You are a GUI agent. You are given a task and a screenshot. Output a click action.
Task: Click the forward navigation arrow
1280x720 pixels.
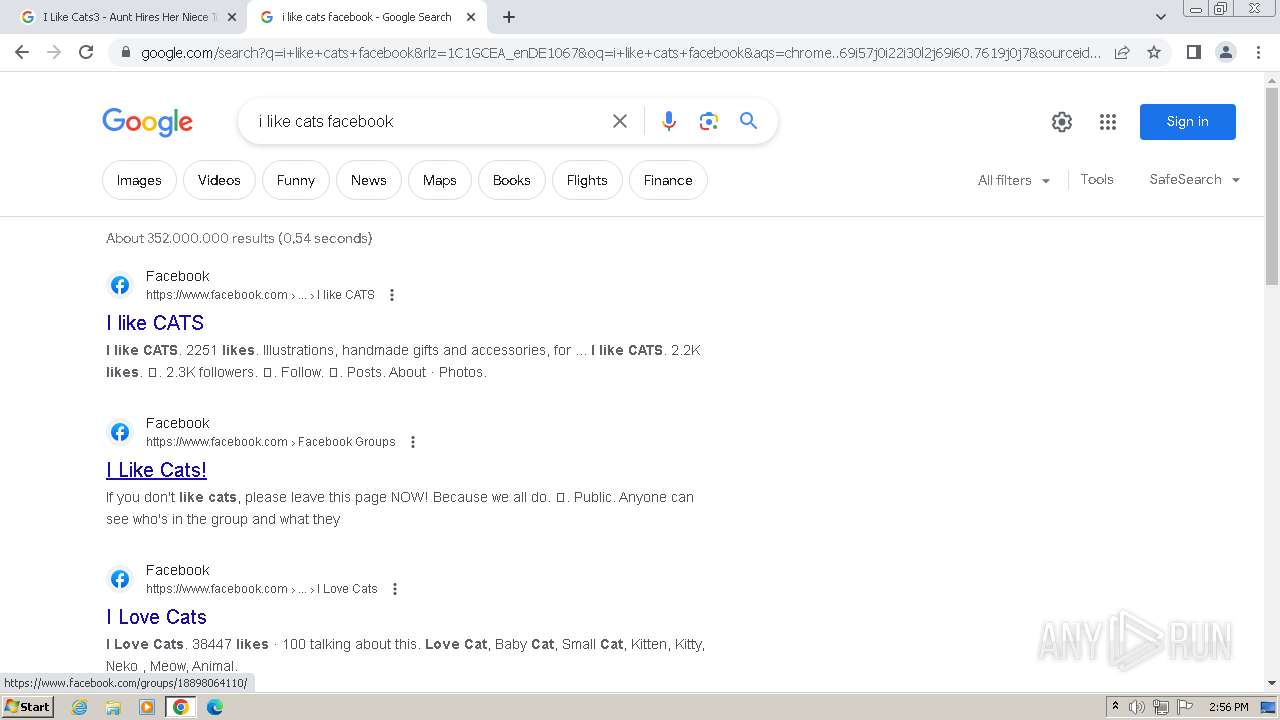[54, 52]
